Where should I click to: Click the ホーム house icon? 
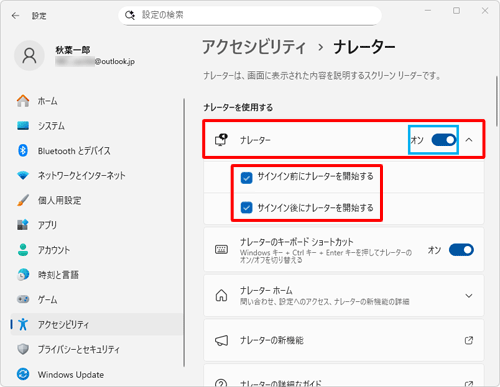[23, 101]
